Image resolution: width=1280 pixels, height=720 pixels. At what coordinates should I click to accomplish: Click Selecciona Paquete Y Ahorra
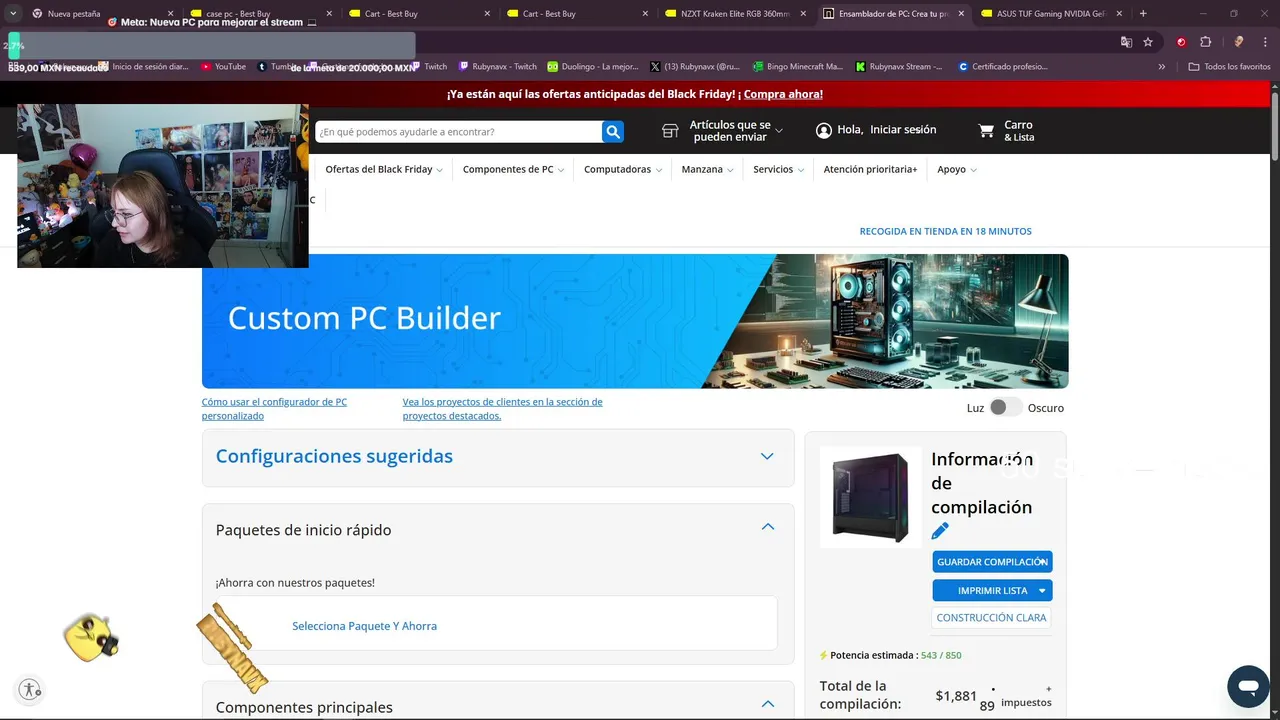tap(364, 626)
